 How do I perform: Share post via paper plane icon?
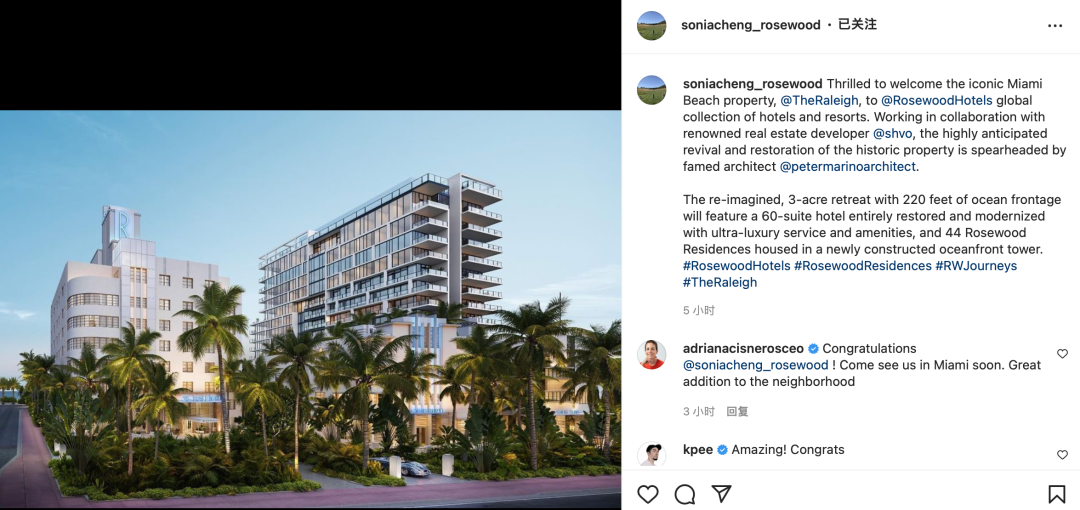[720, 494]
